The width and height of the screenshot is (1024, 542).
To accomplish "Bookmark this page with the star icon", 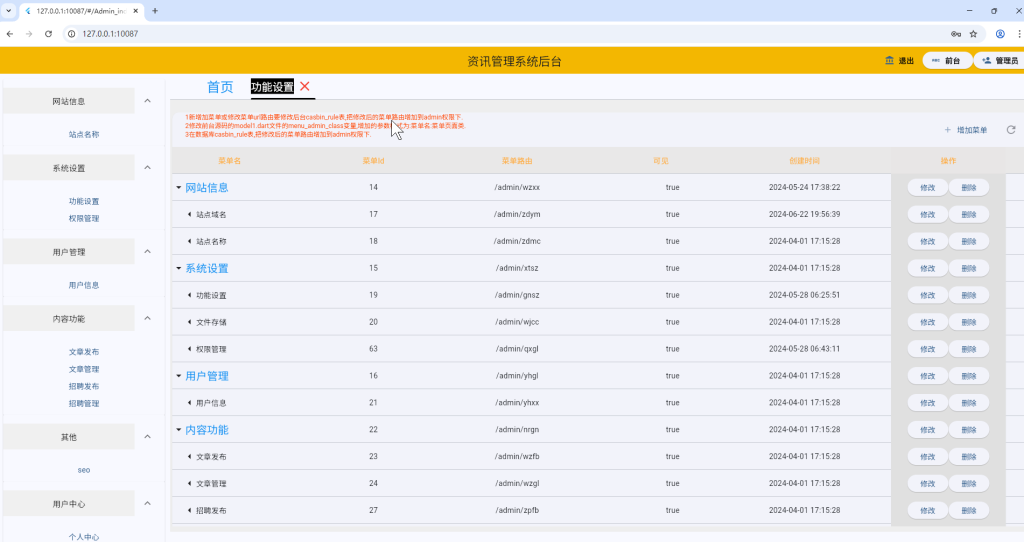I will 973,33.
